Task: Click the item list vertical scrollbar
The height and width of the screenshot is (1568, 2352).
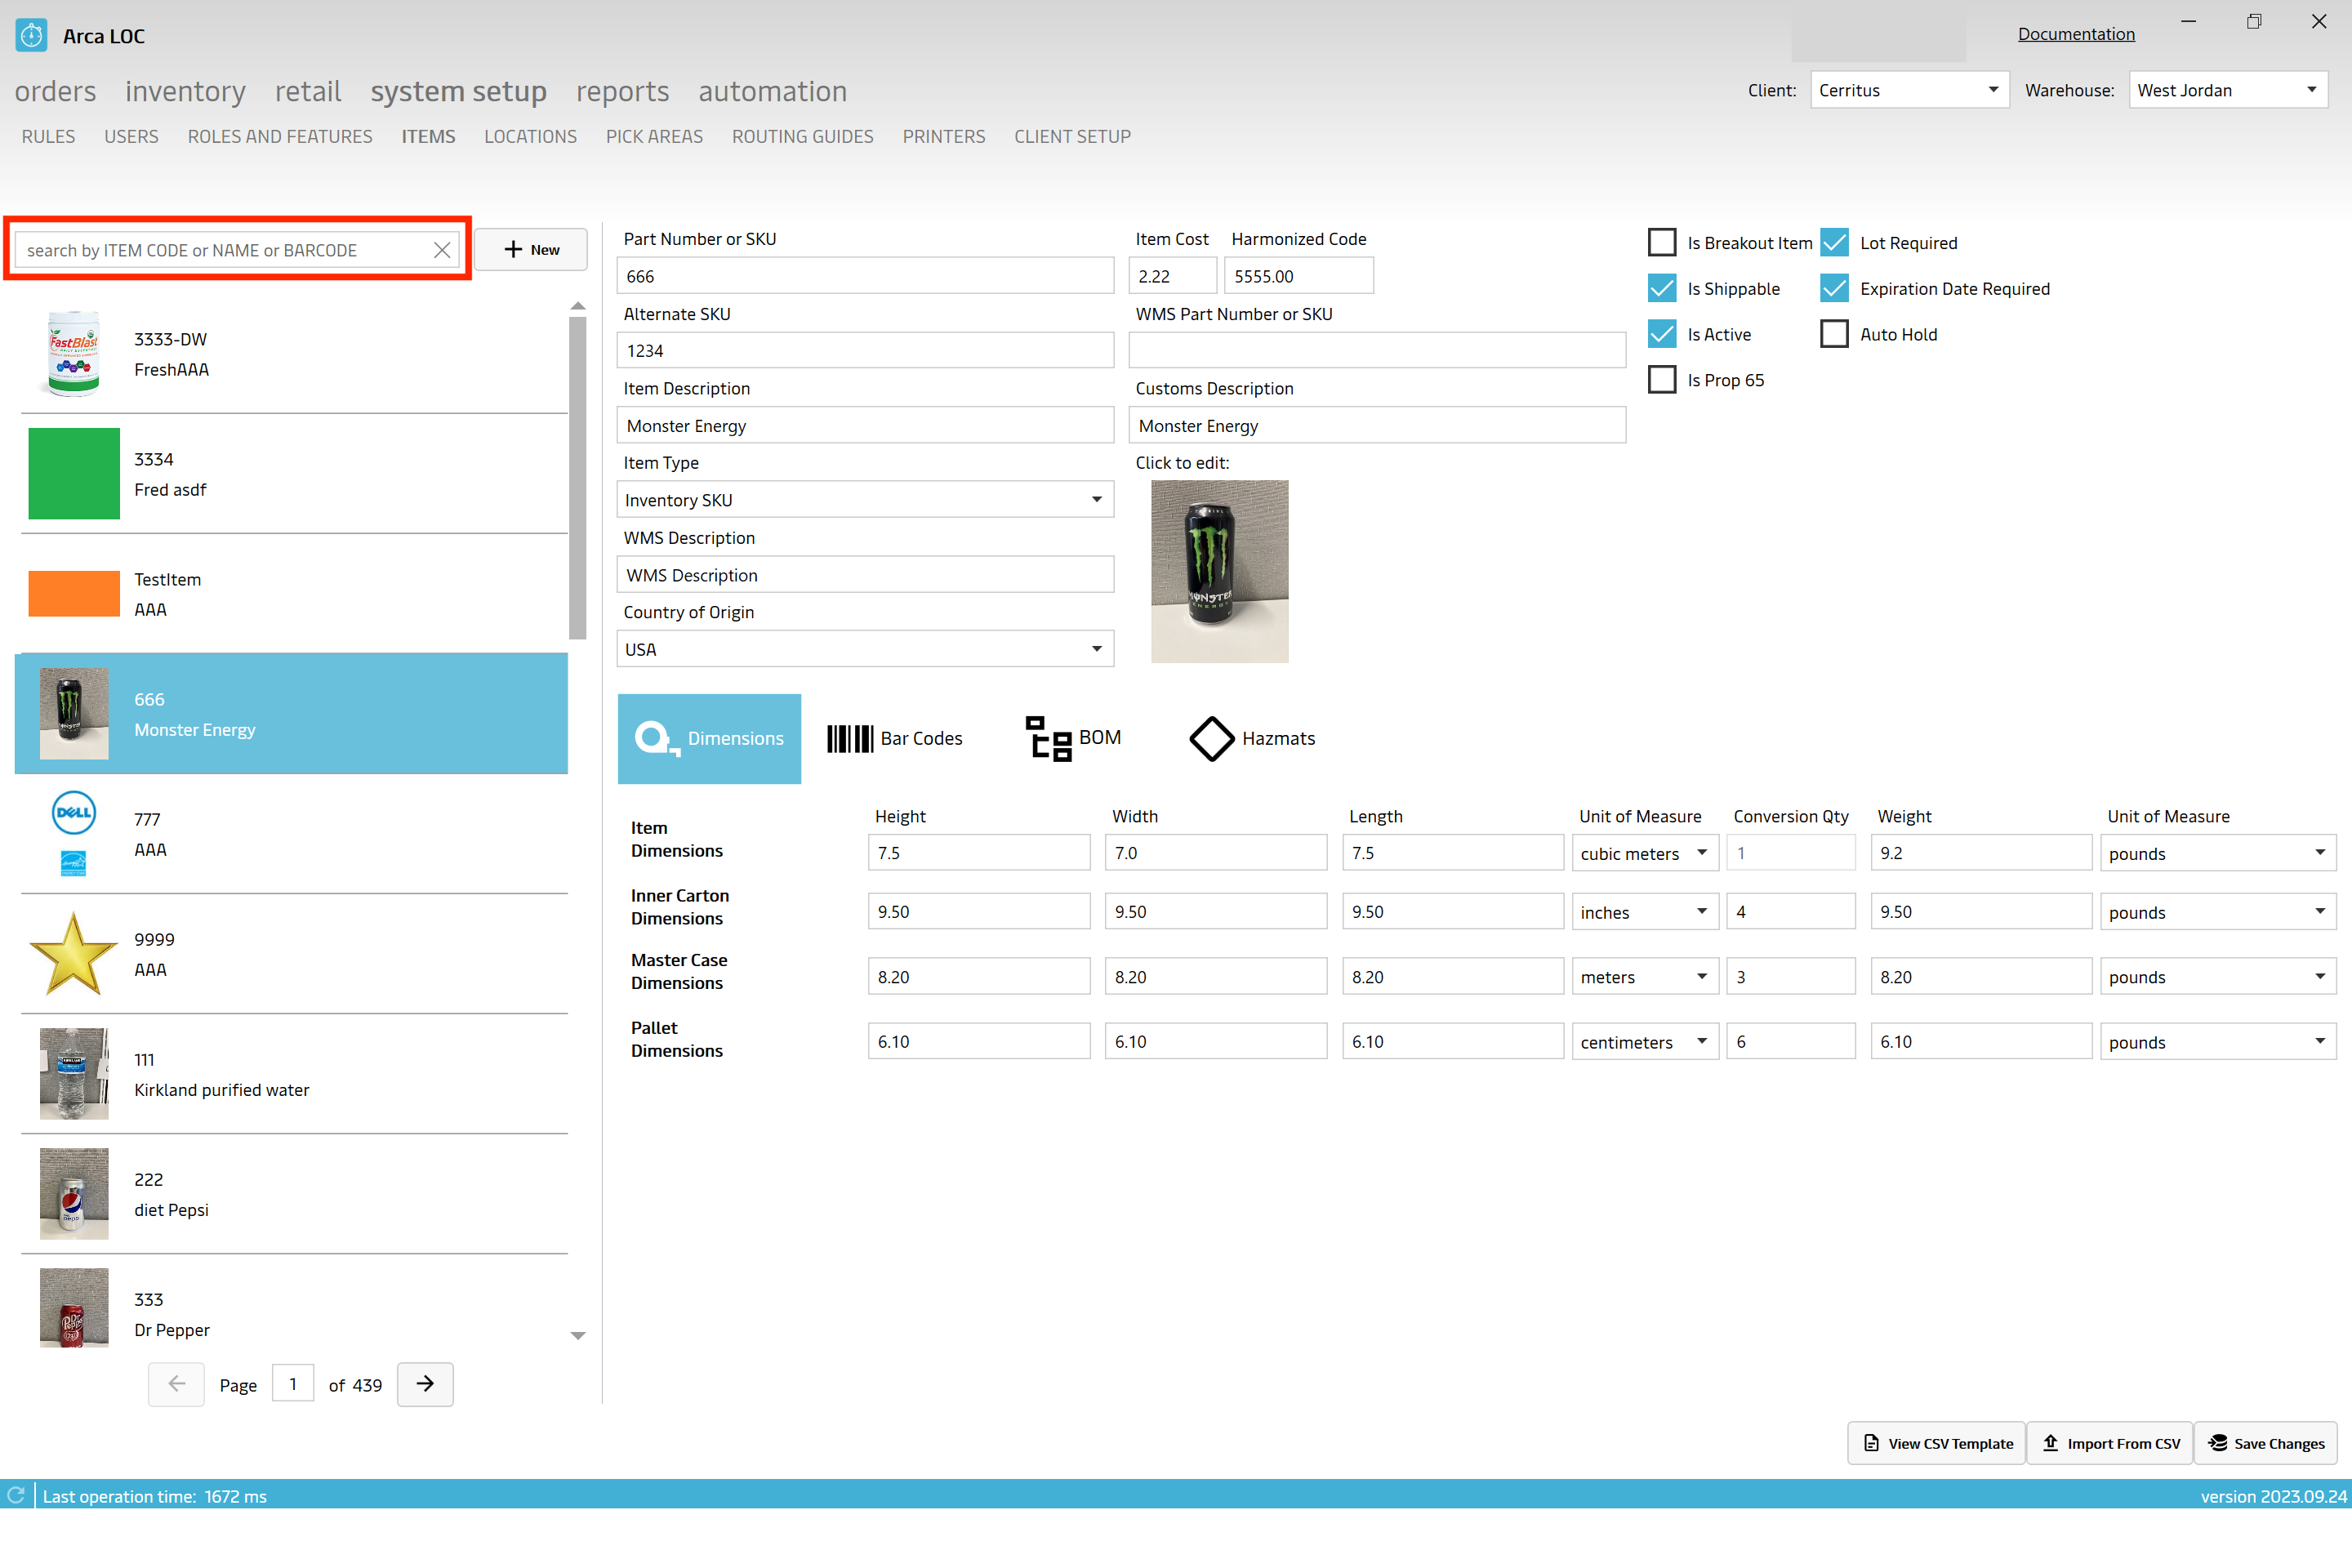Action: coord(577,477)
